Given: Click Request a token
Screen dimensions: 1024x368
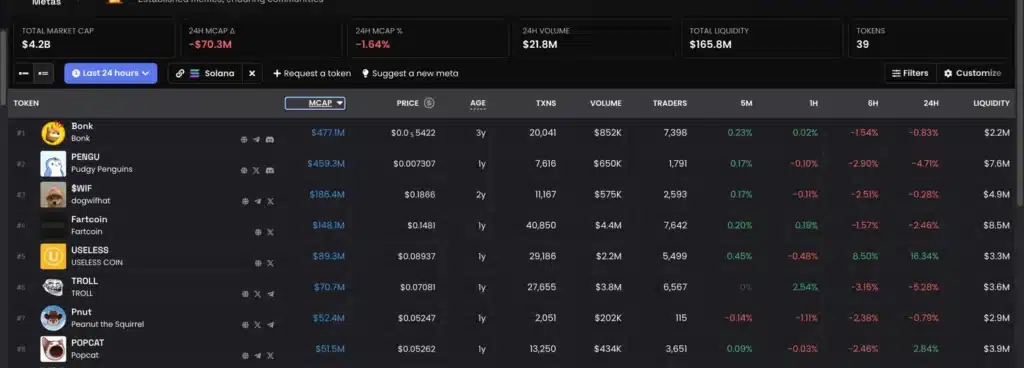Looking at the screenshot, I should click(312, 74).
